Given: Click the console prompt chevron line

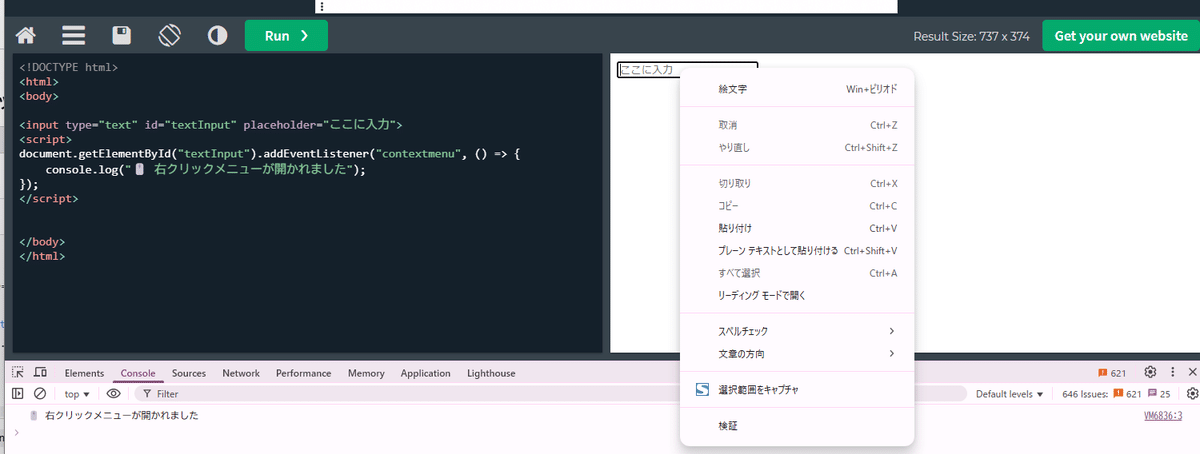Looking at the screenshot, I should coord(600,432).
